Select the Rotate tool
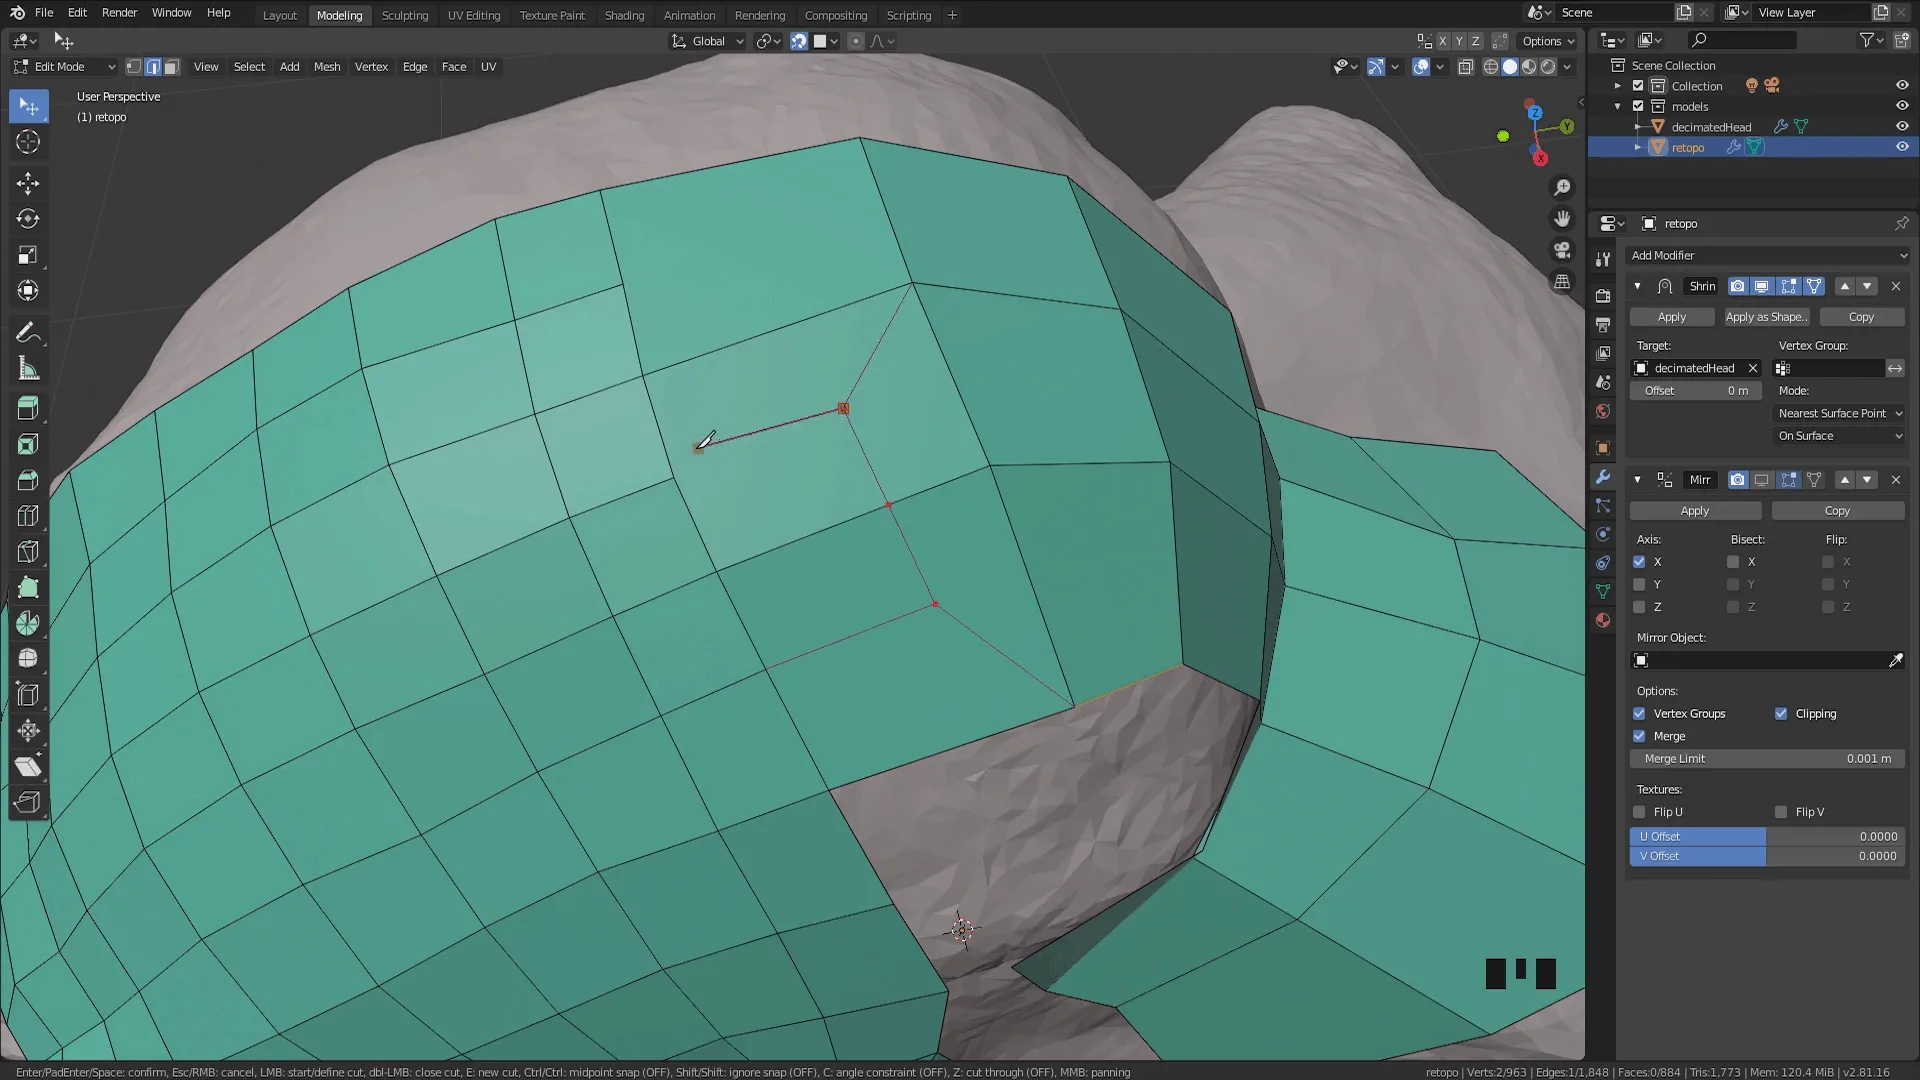The image size is (1920, 1080). [28, 219]
